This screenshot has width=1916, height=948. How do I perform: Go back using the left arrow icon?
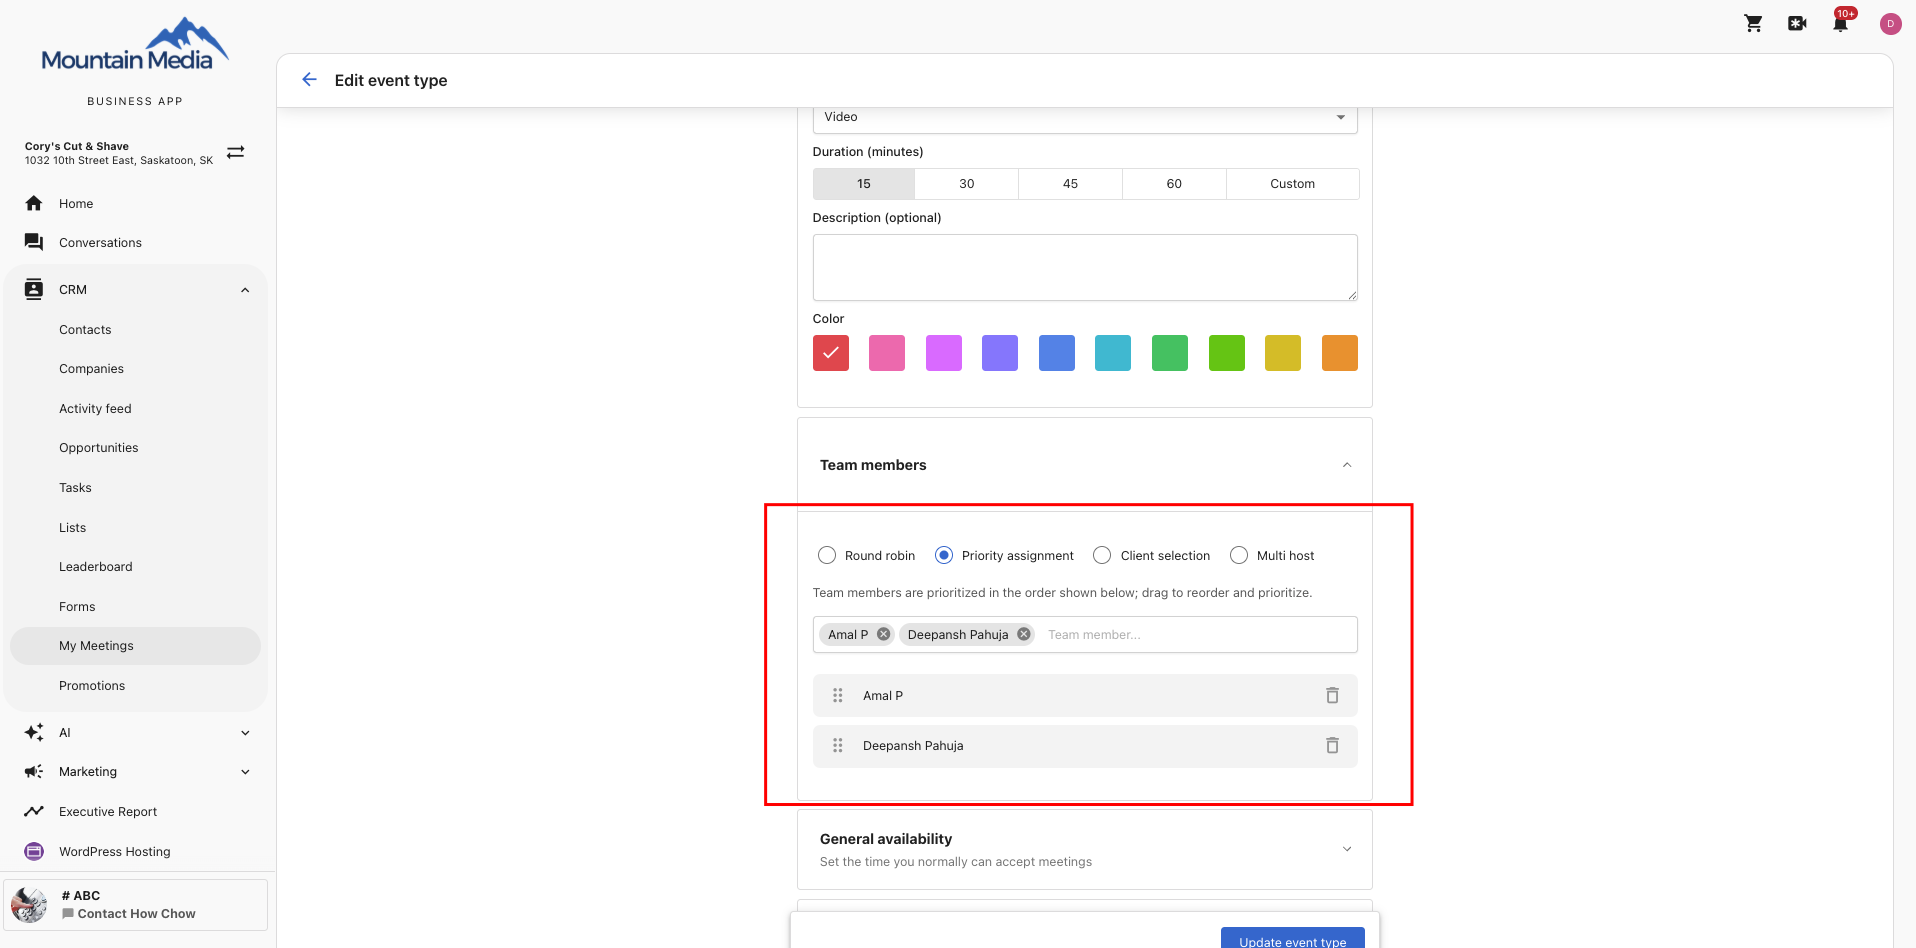click(309, 80)
